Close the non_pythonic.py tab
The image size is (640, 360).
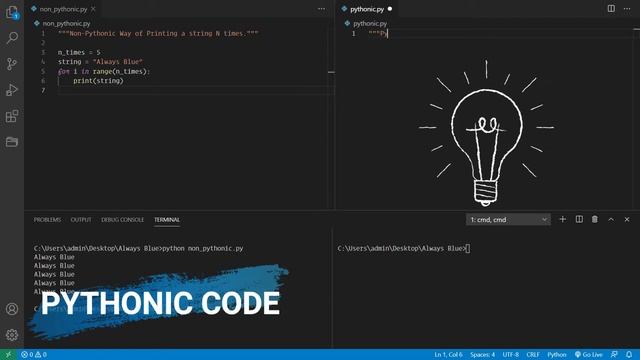tap(93, 9)
